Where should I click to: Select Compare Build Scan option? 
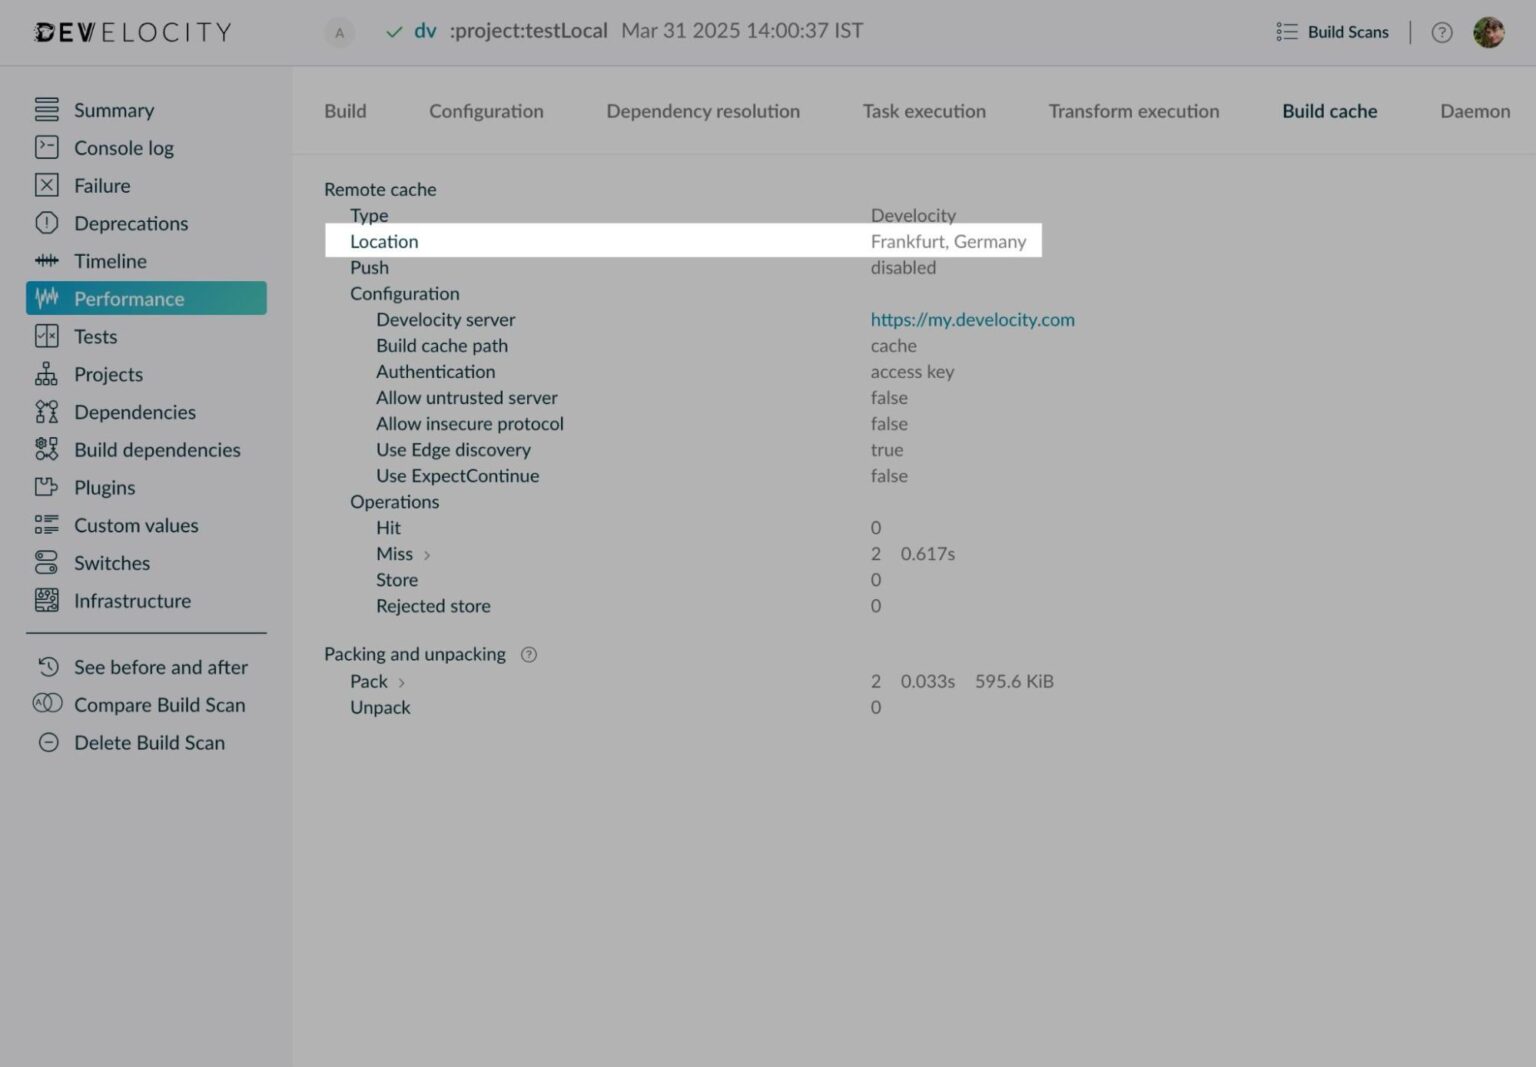tap(159, 705)
